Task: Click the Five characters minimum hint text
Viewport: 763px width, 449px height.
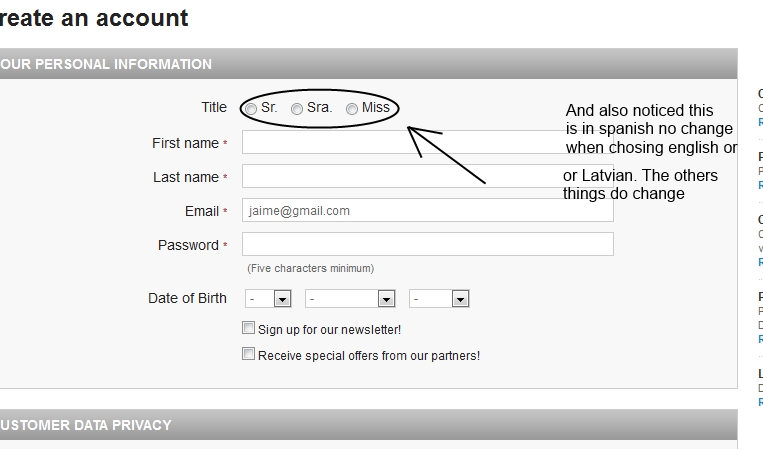Action: pos(310,268)
